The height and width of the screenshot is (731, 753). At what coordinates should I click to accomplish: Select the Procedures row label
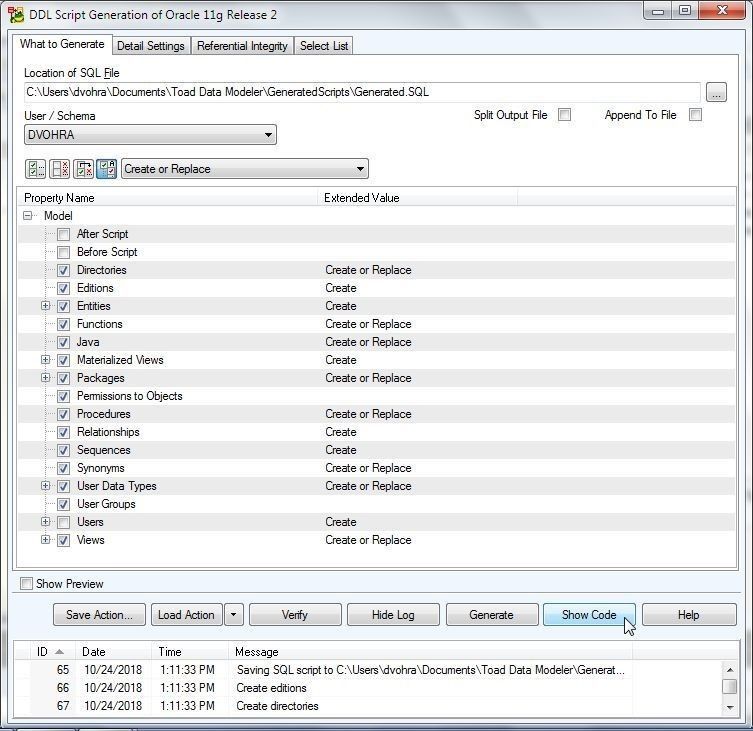pos(104,414)
